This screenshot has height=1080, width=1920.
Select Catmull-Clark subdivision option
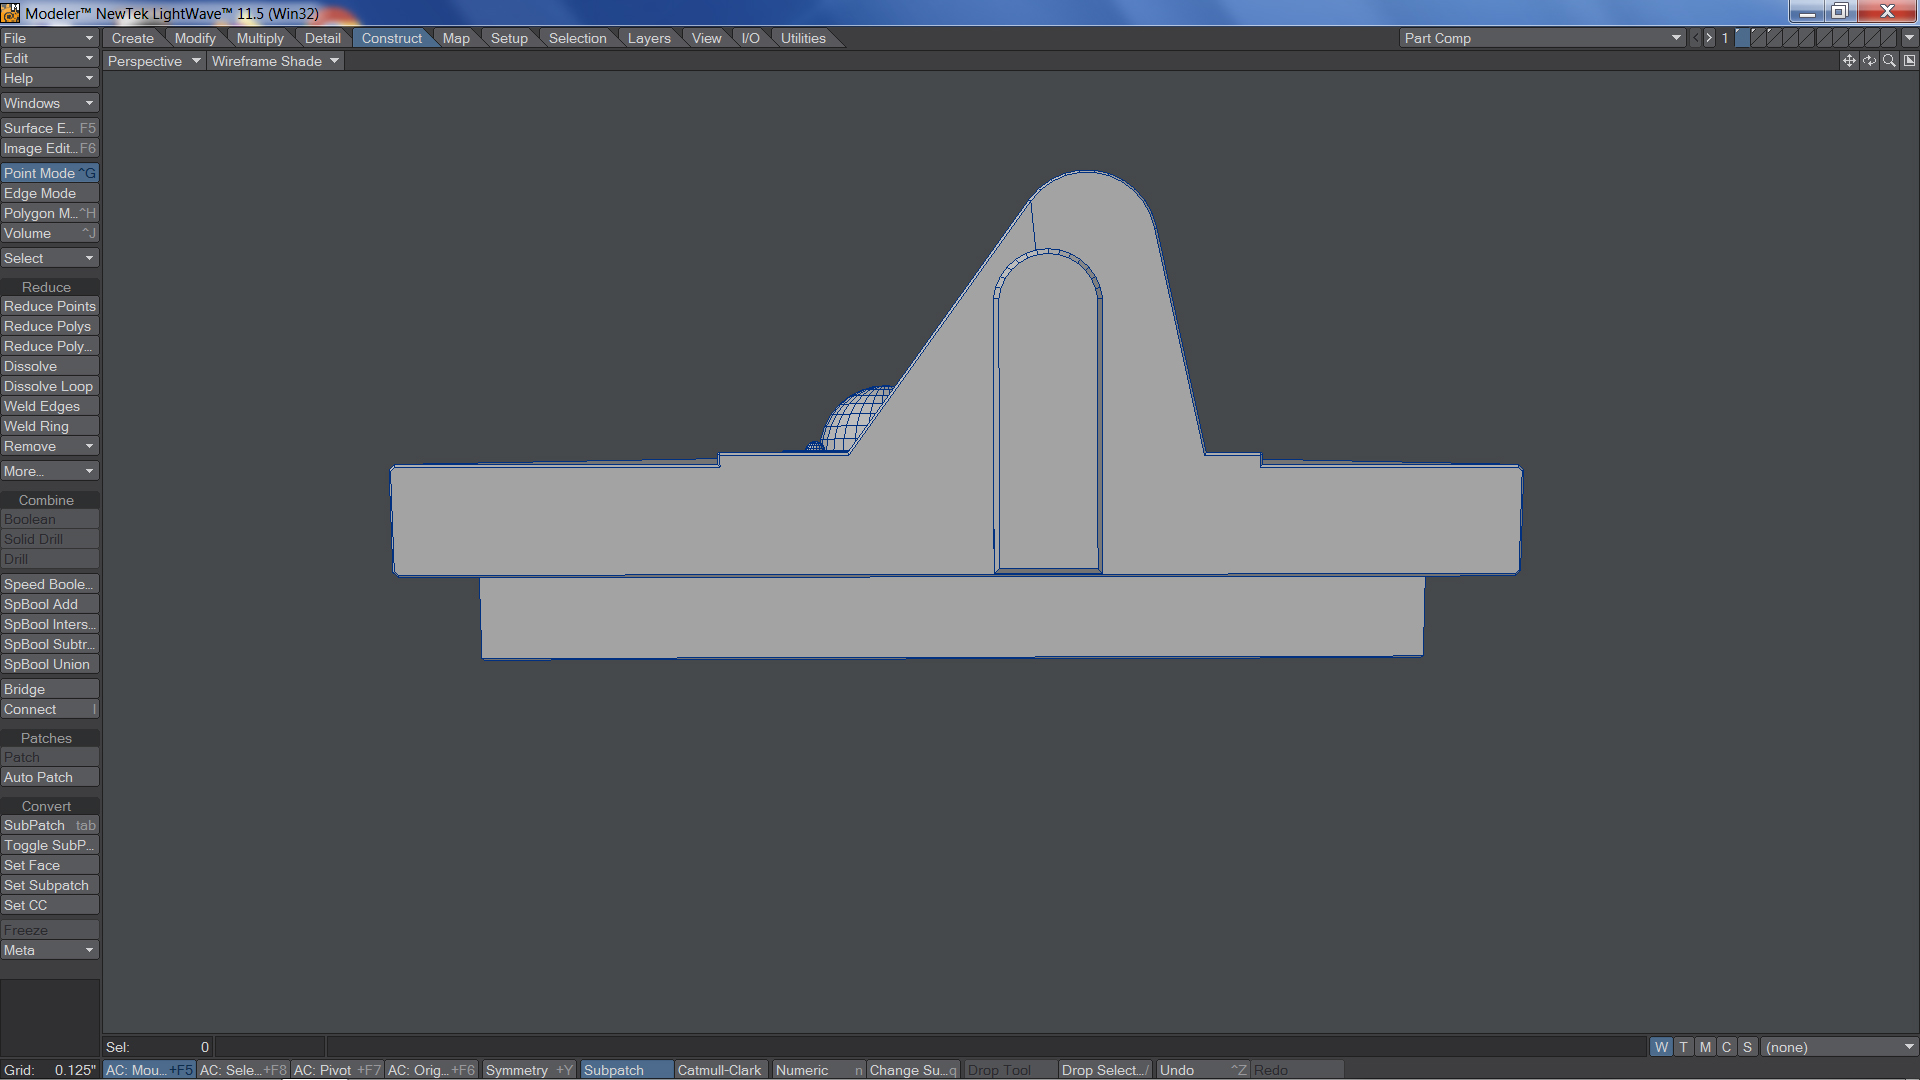(x=720, y=1070)
